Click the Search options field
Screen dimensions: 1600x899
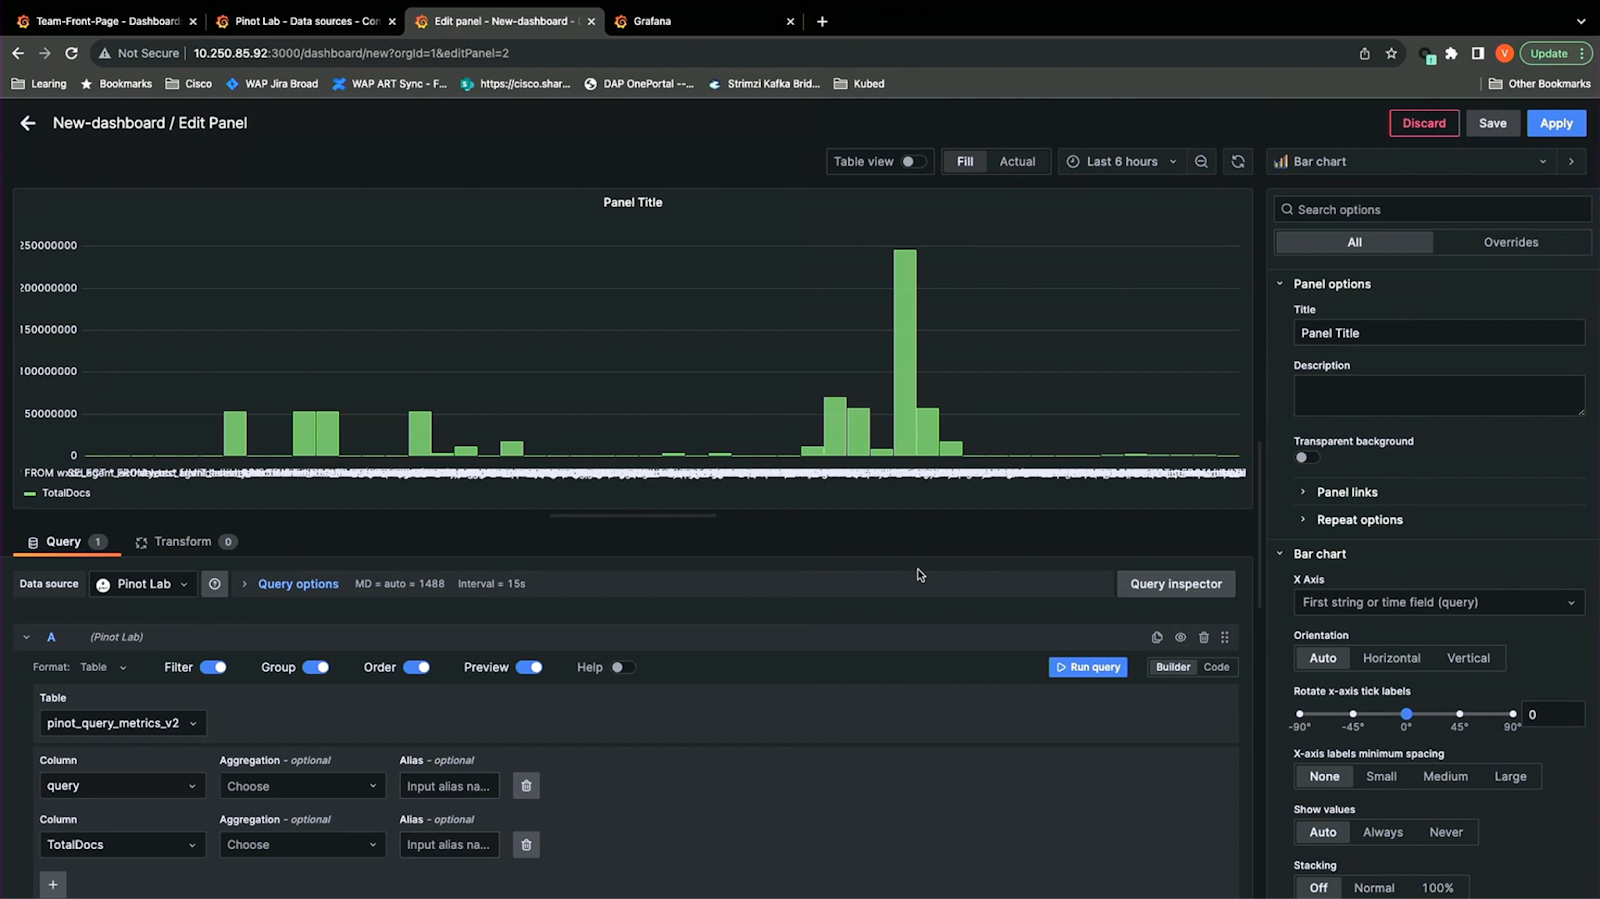(x=1438, y=210)
